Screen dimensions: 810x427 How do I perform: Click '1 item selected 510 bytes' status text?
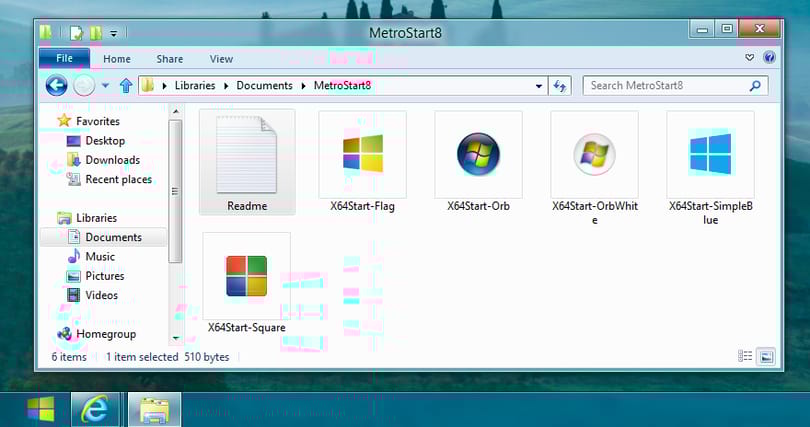pyautogui.click(x=168, y=357)
